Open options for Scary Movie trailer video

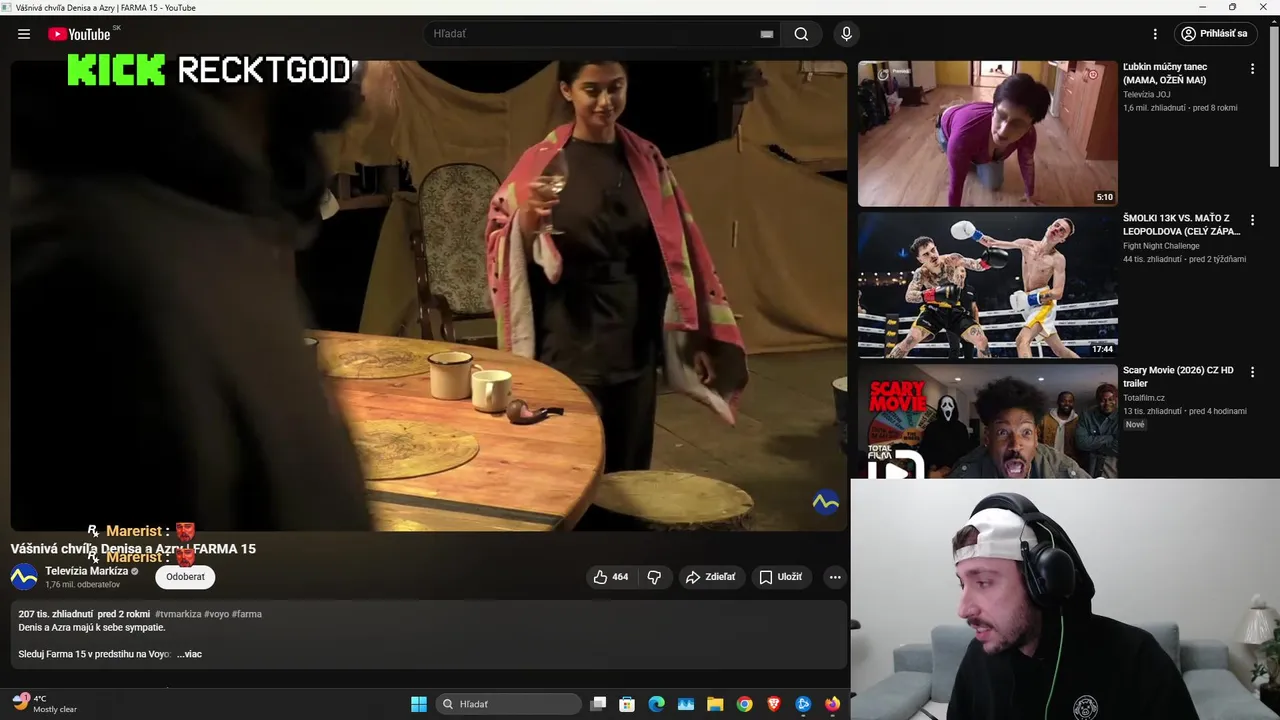pos(1252,372)
